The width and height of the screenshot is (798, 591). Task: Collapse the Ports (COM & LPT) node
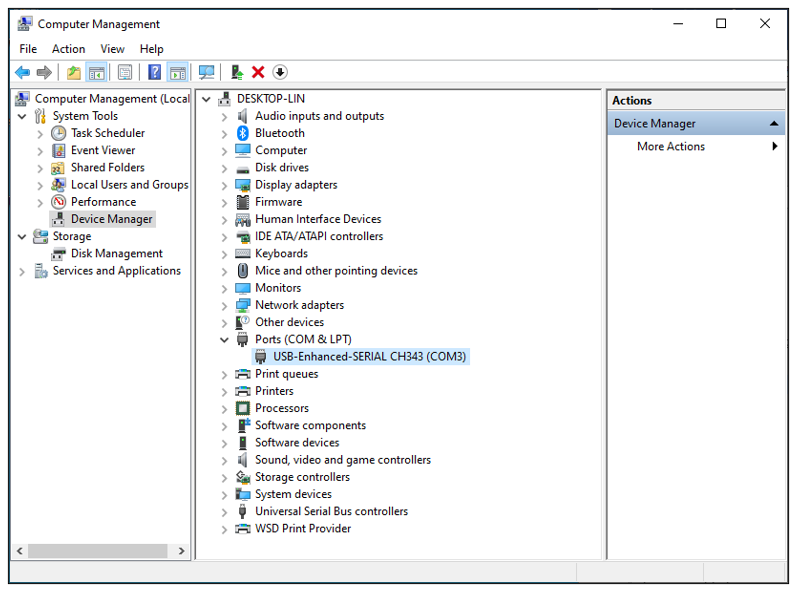pos(224,340)
